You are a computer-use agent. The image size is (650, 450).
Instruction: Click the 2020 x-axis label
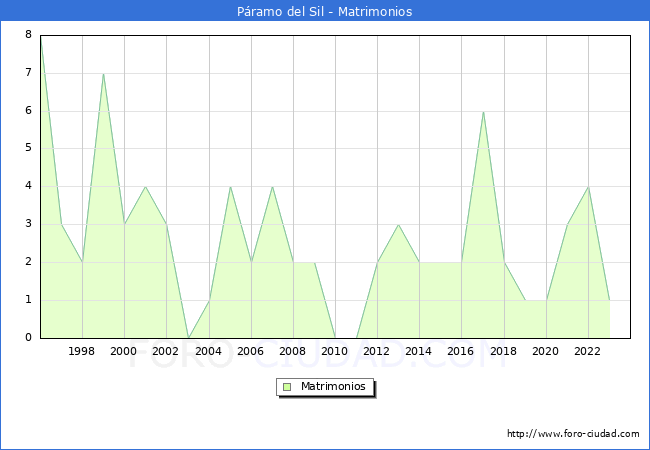pyautogui.click(x=546, y=351)
